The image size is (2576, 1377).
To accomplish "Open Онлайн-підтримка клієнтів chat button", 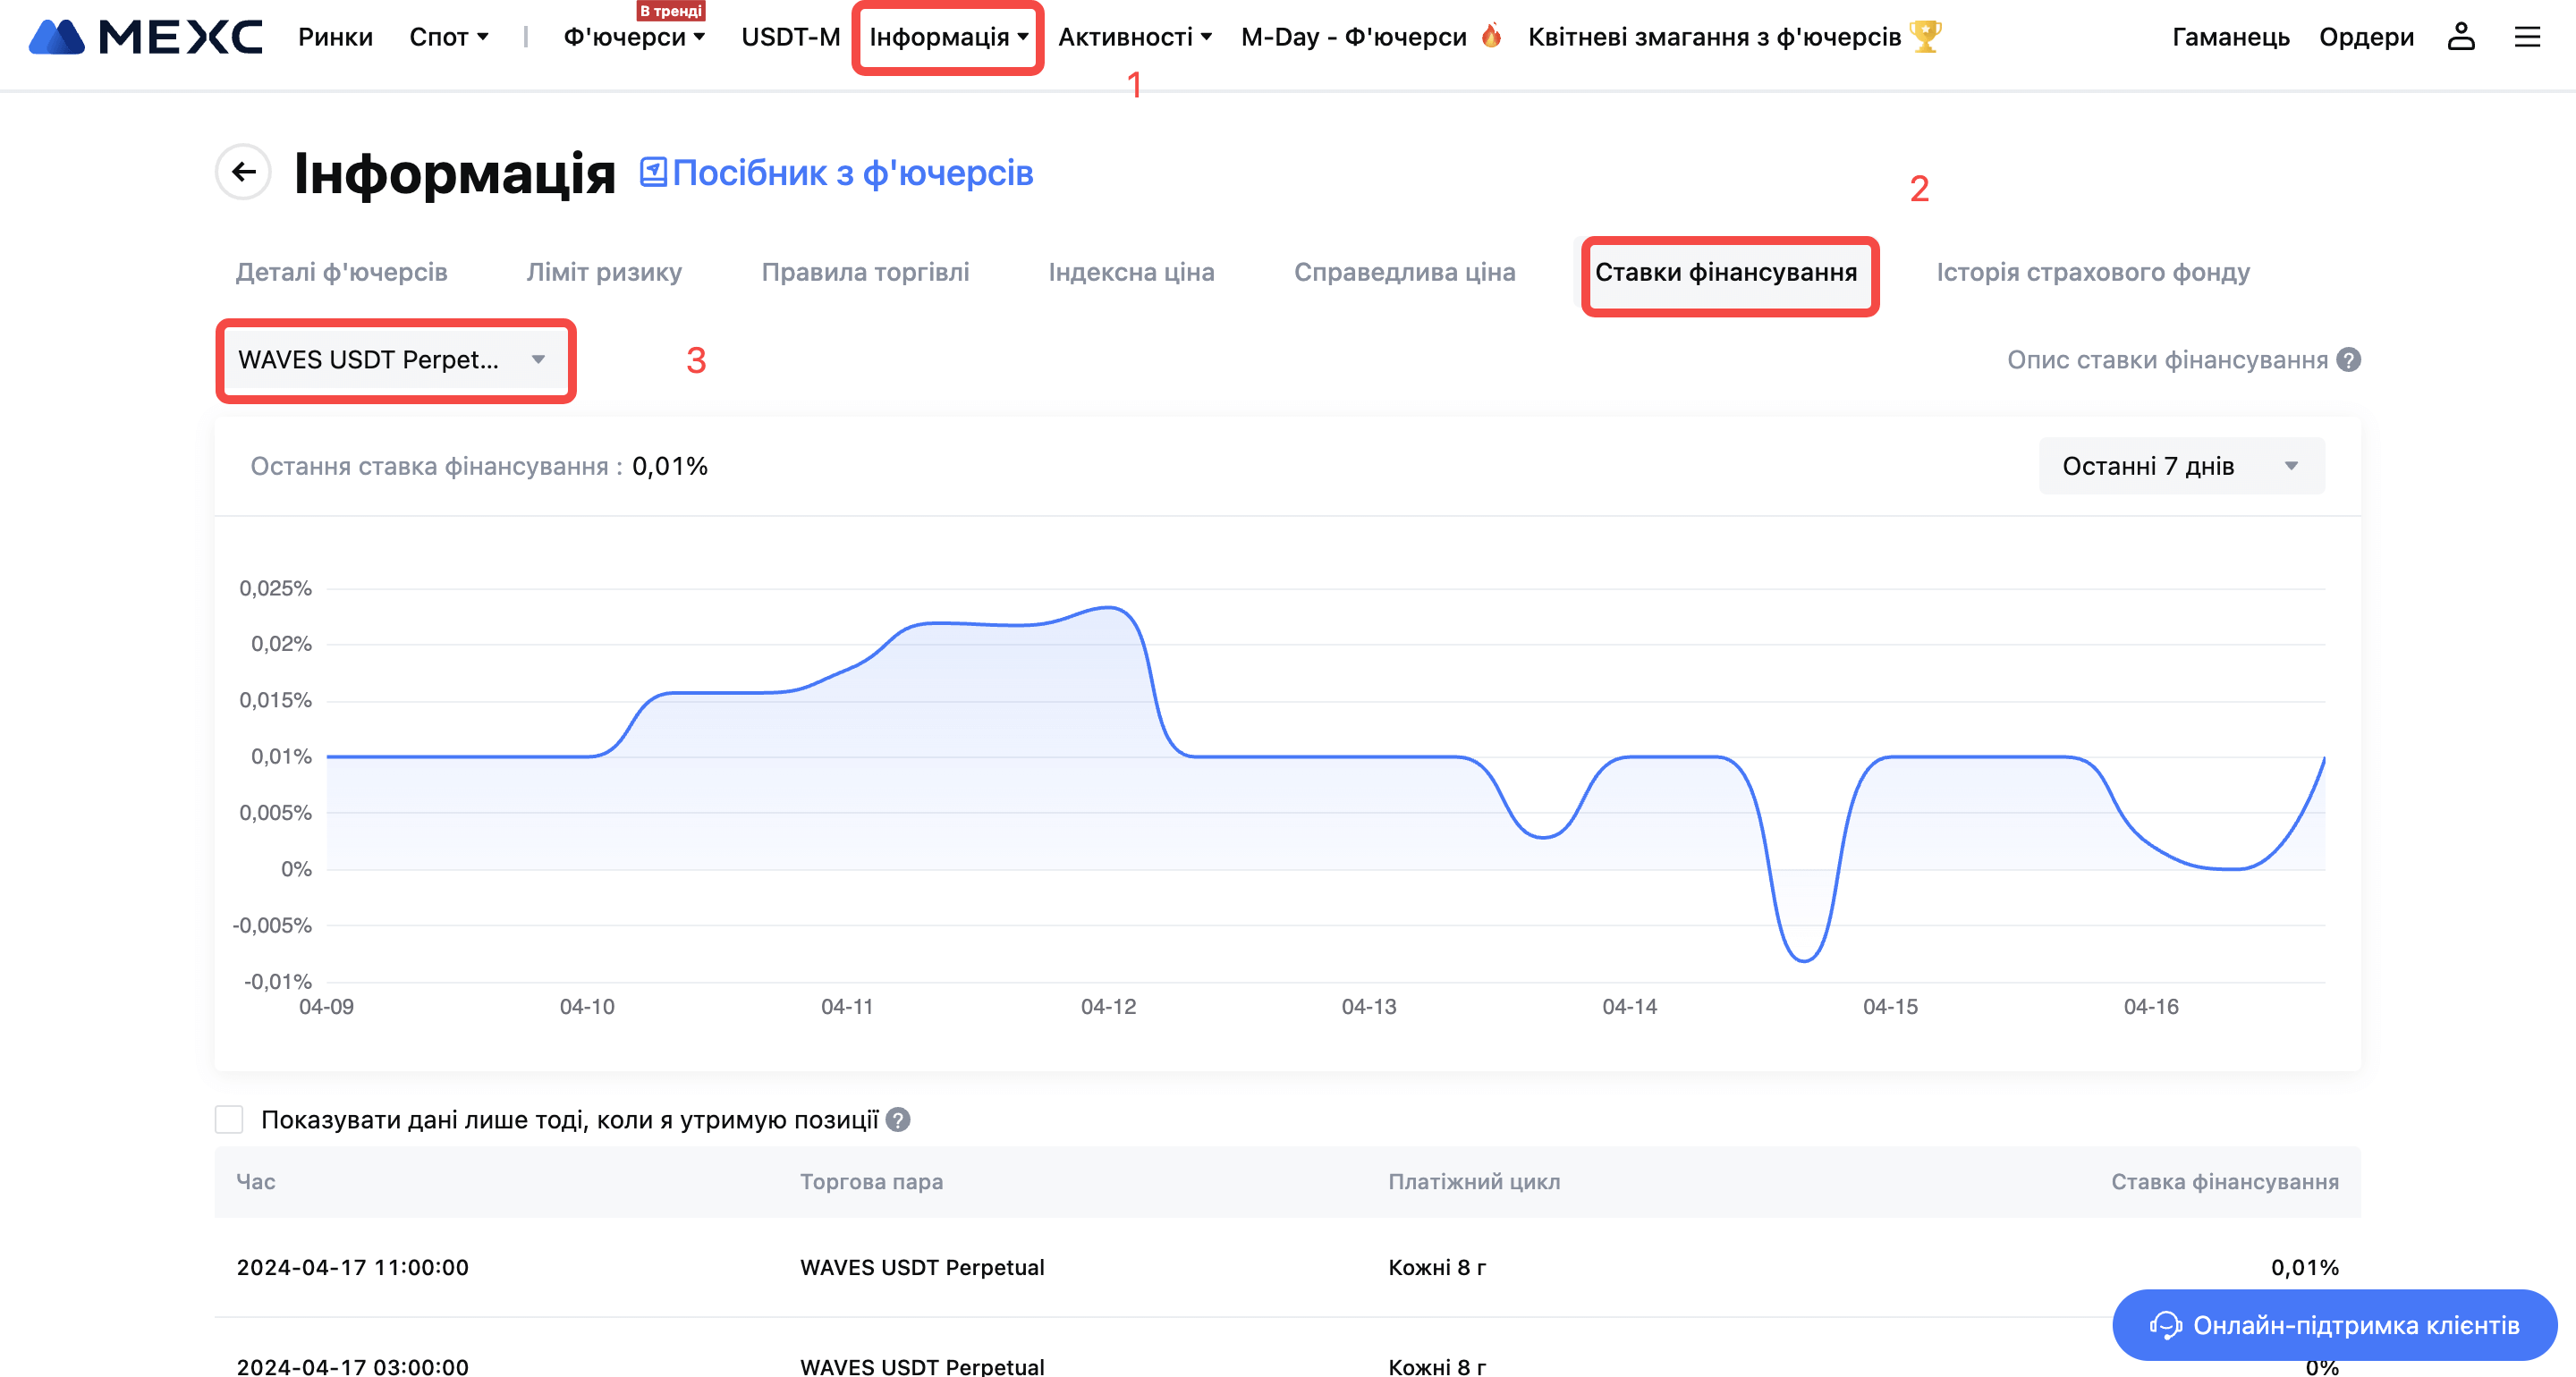I will [2334, 1325].
